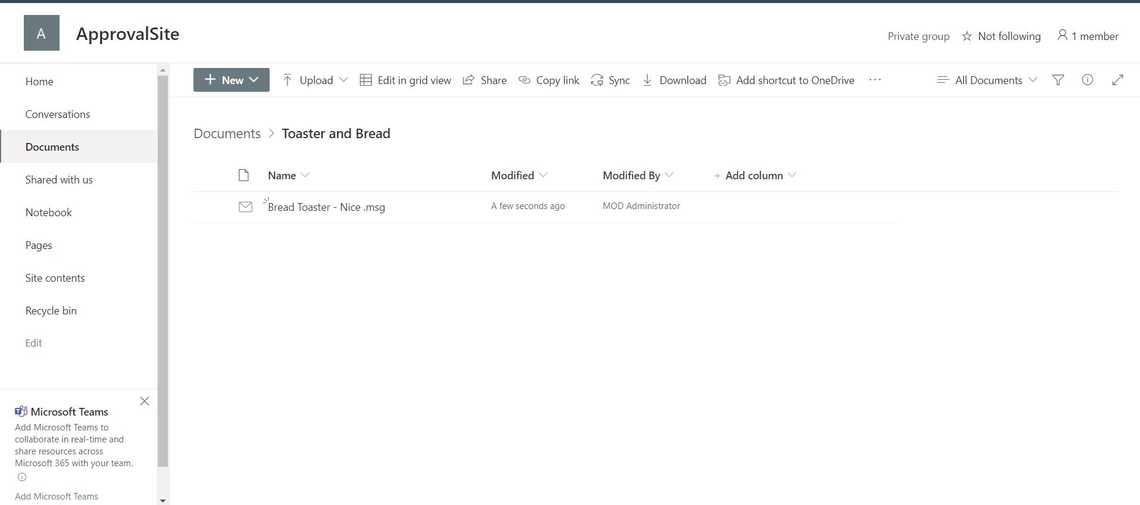Viewport: 1140px width, 505px height.
Task: Click Edit under the navigation list
Action: point(33,343)
